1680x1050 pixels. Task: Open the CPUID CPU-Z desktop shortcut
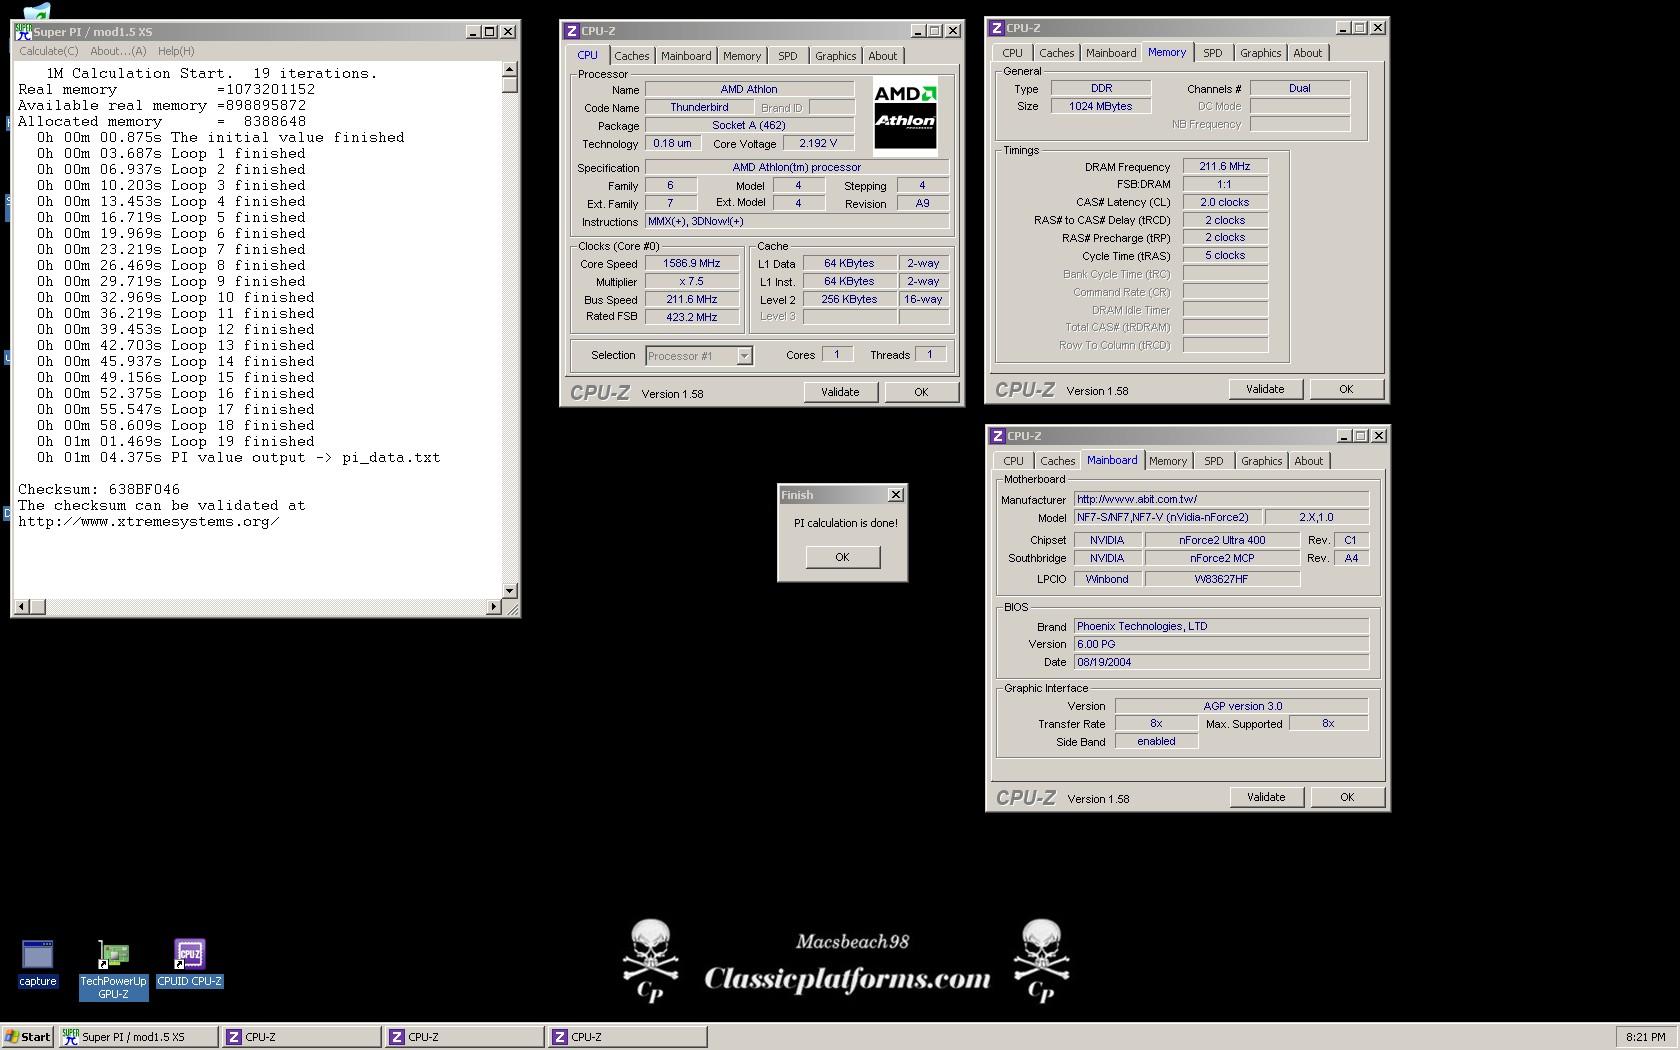pos(189,963)
